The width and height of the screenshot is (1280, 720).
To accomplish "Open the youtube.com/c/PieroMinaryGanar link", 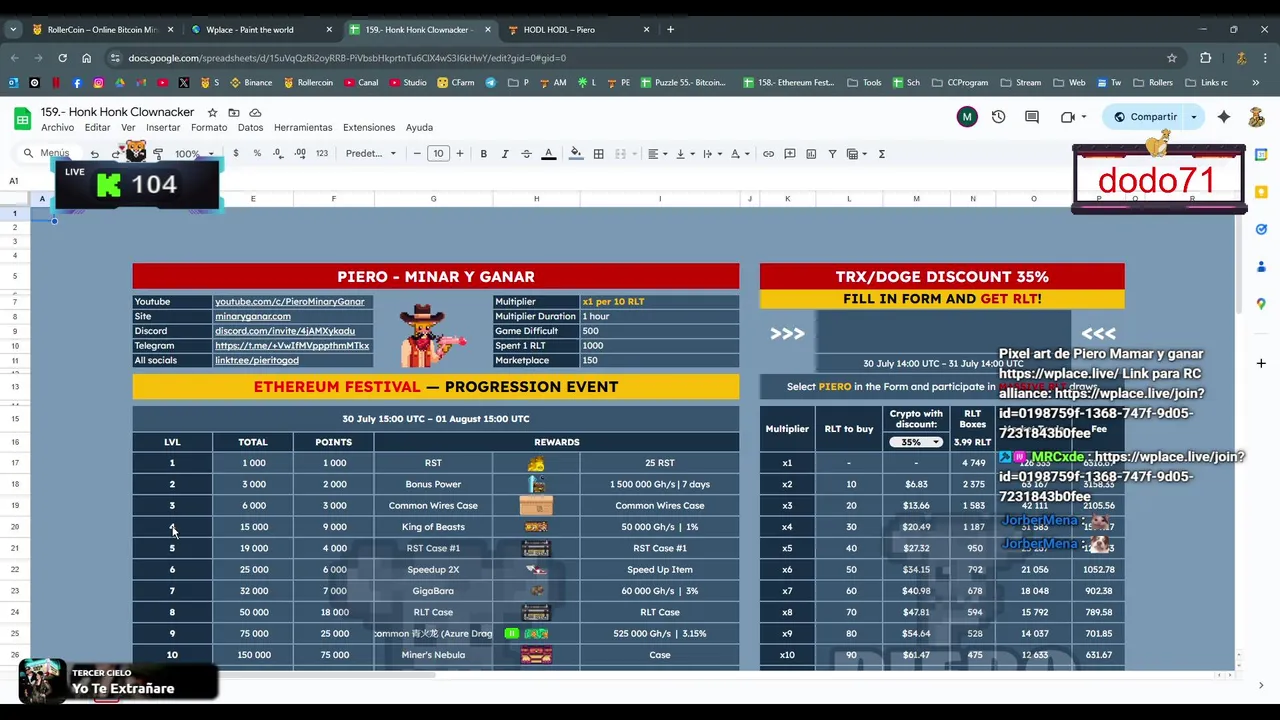I will point(290,302).
